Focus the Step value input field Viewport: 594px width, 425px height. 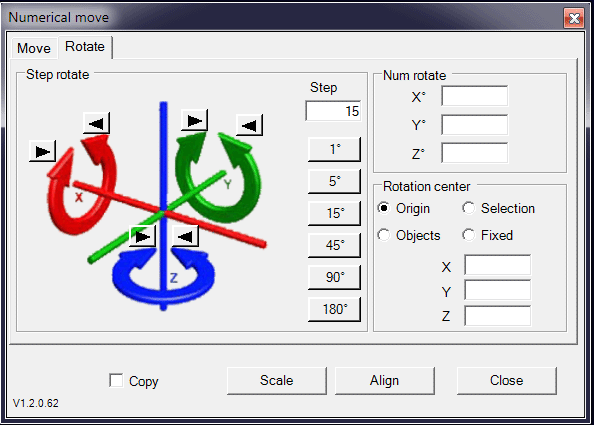pos(333,111)
